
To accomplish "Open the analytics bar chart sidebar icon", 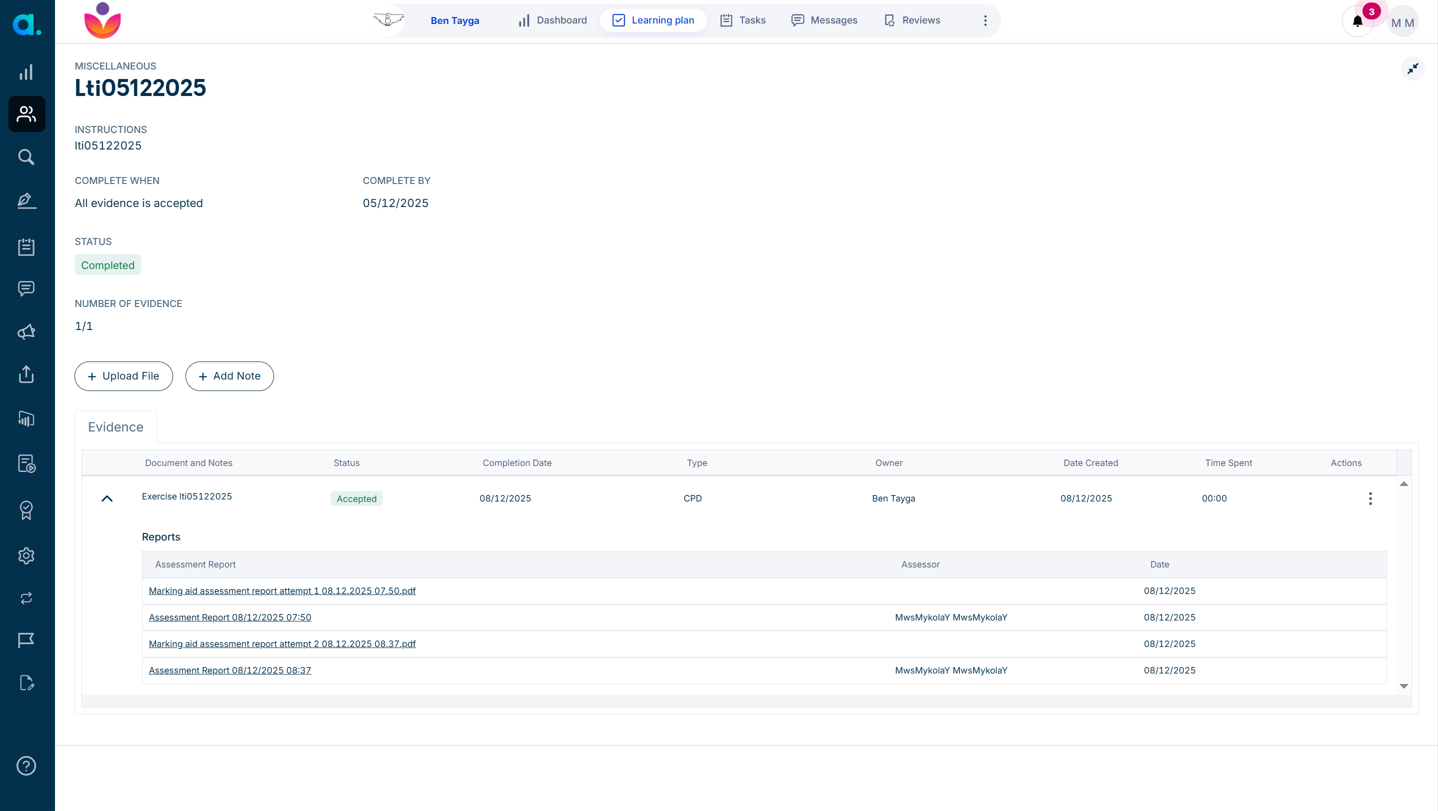I will (x=26, y=72).
